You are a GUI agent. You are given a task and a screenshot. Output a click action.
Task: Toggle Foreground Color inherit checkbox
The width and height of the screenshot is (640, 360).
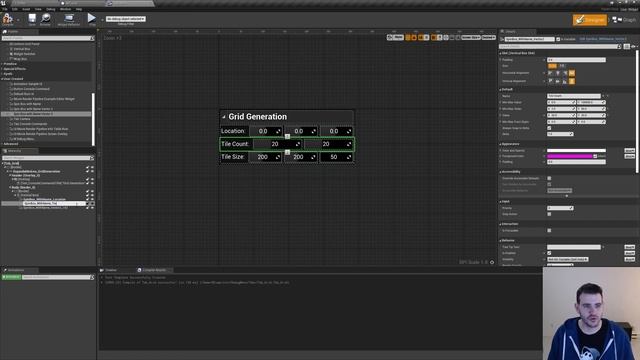point(595,156)
